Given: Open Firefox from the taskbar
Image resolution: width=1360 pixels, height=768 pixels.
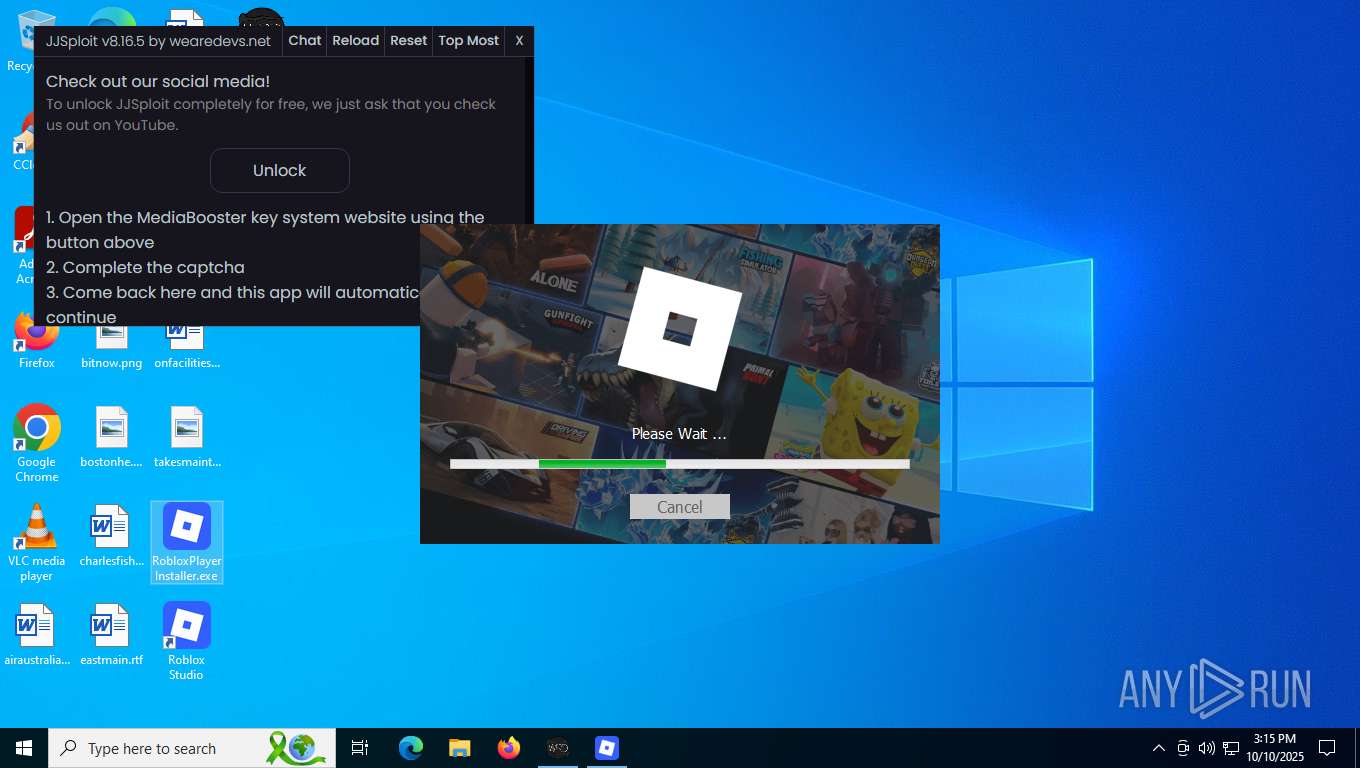Looking at the screenshot, I should point(509,748).
